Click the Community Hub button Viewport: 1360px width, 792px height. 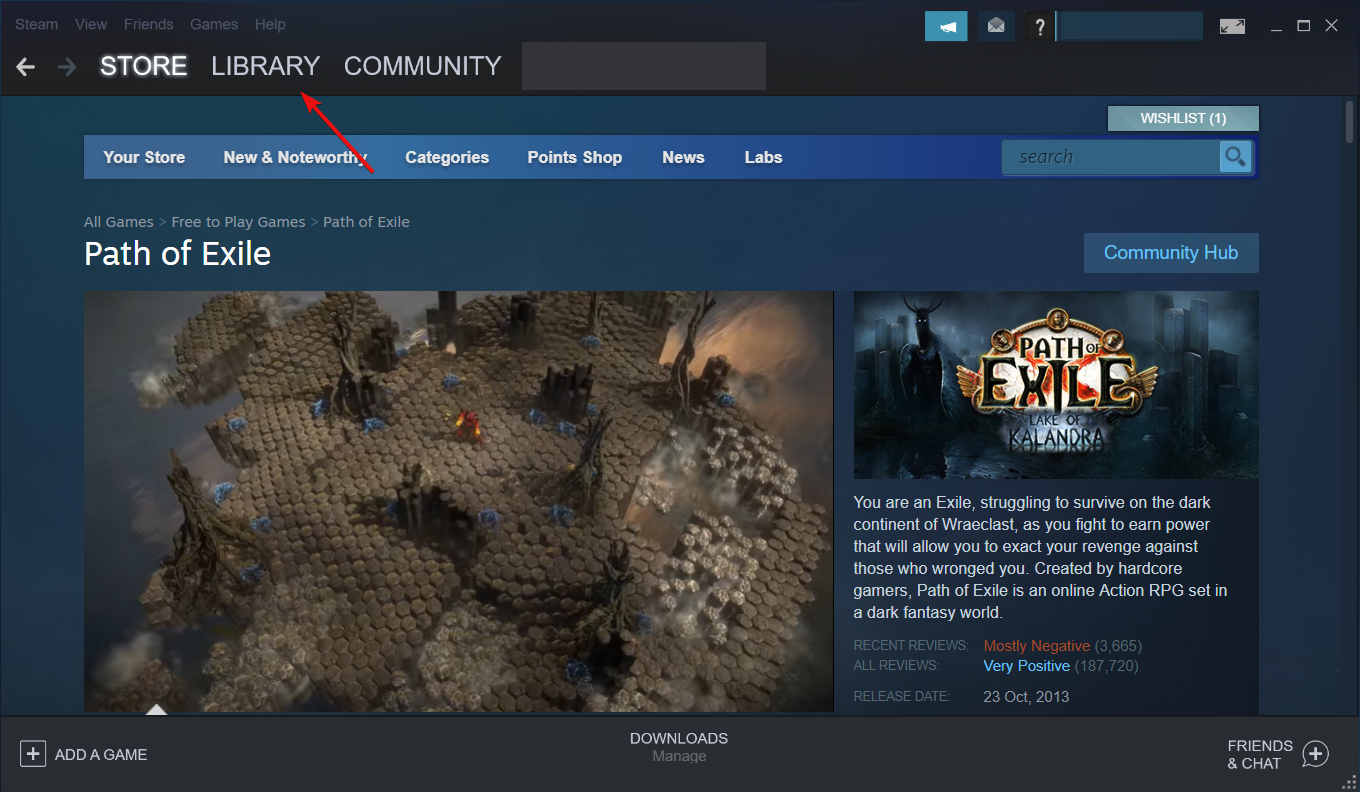tap(1171, 253)
